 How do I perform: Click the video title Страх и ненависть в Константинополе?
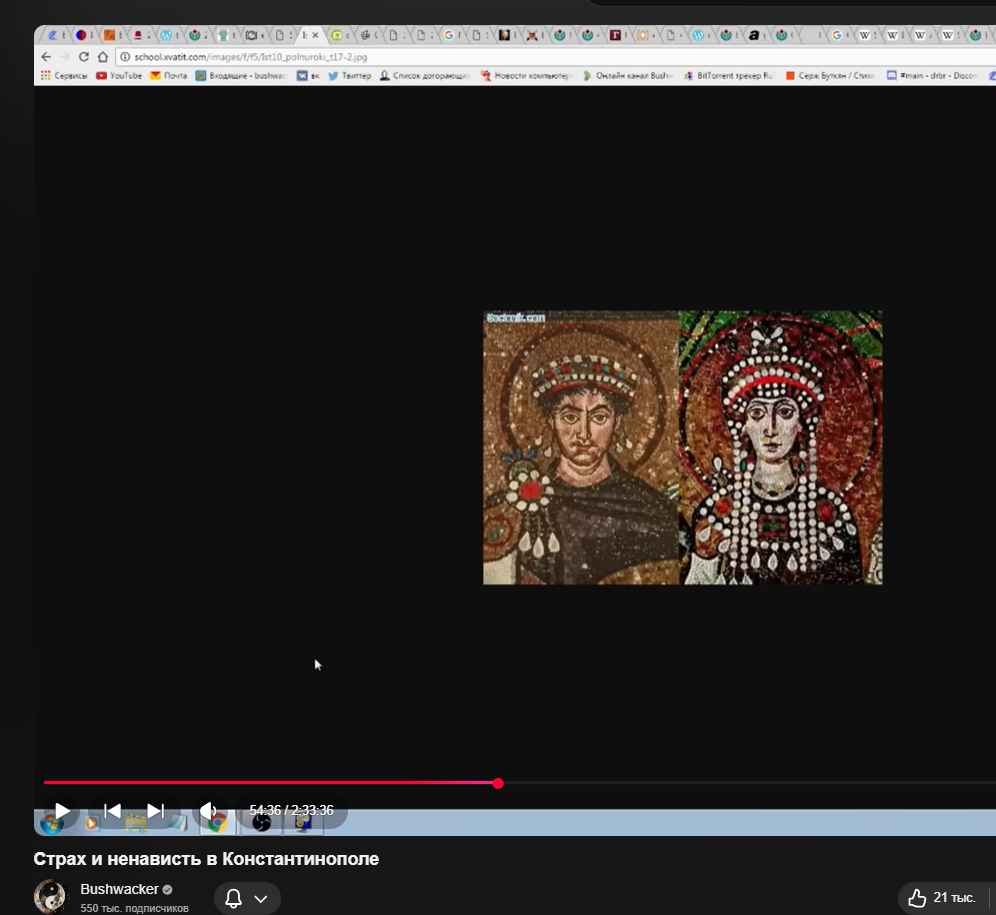pos(206,859)
